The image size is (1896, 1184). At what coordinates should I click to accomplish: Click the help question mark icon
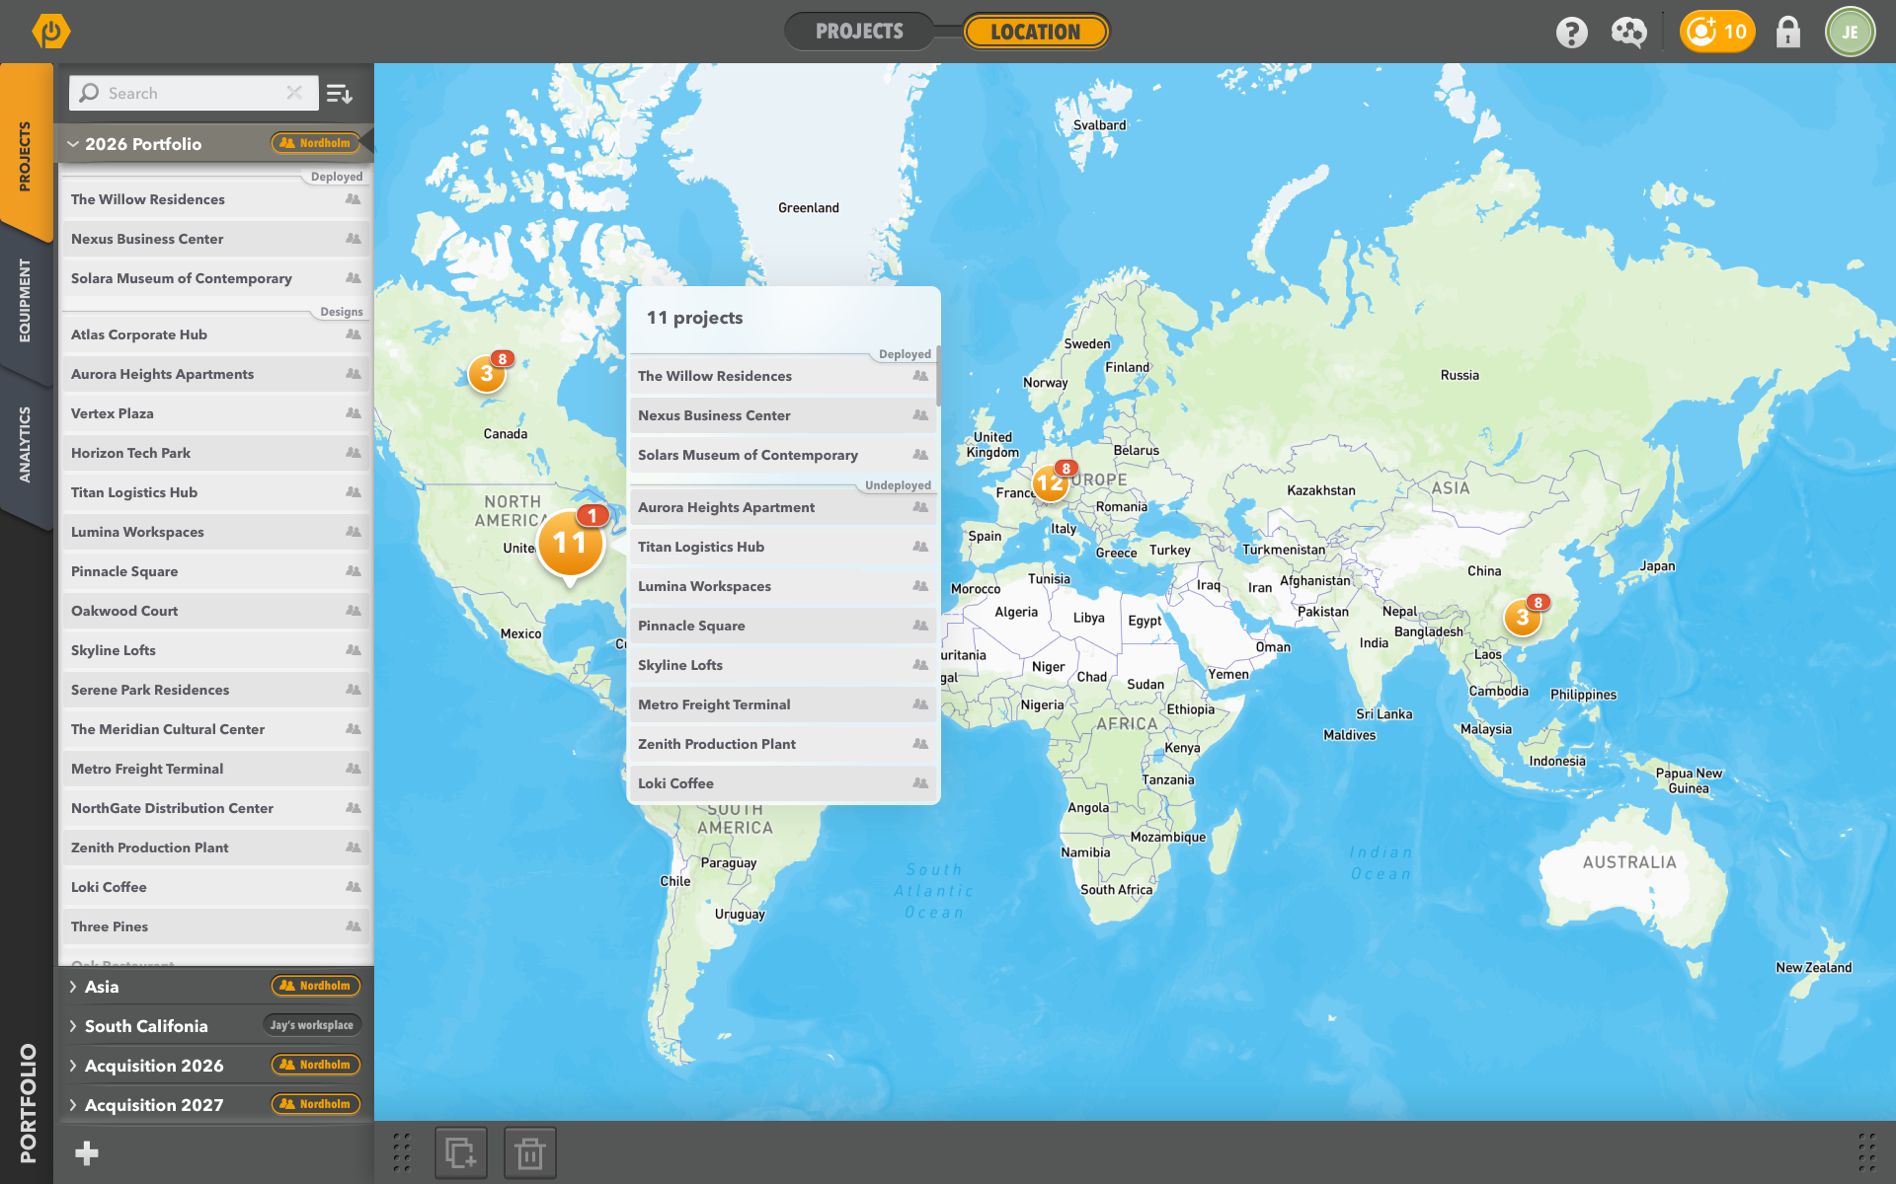click(x=1571, y=33)
